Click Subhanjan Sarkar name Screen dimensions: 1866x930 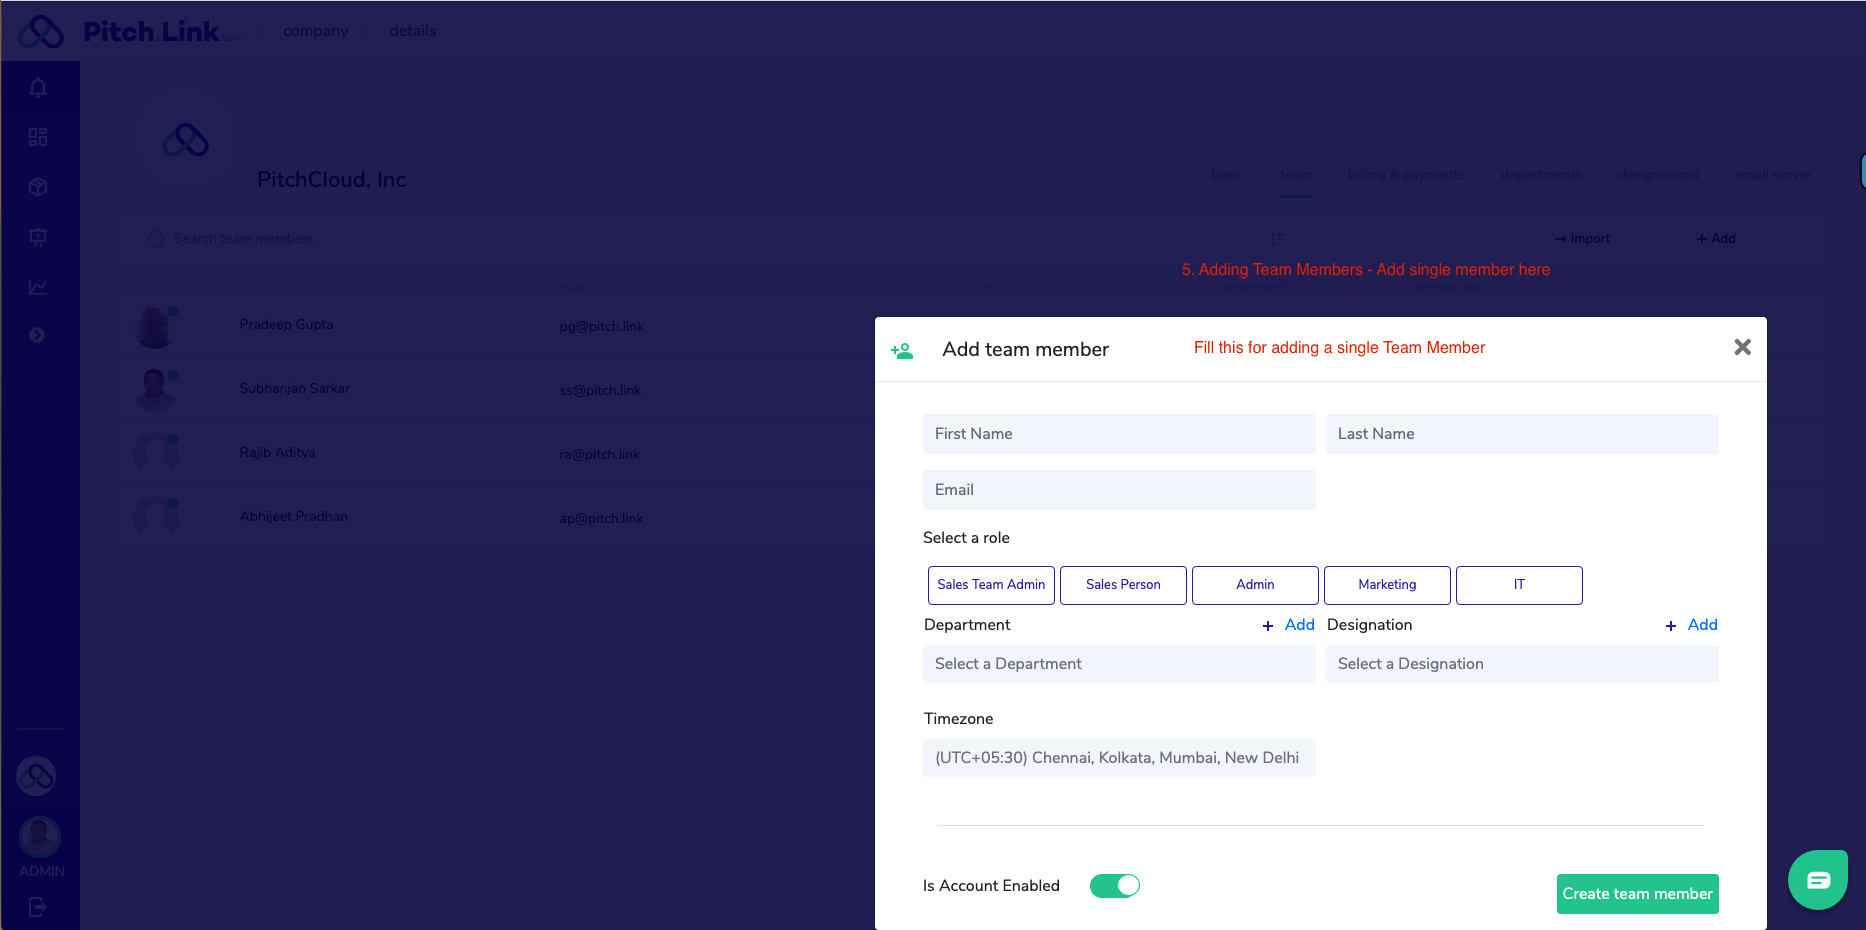click(x=294, y=389)
